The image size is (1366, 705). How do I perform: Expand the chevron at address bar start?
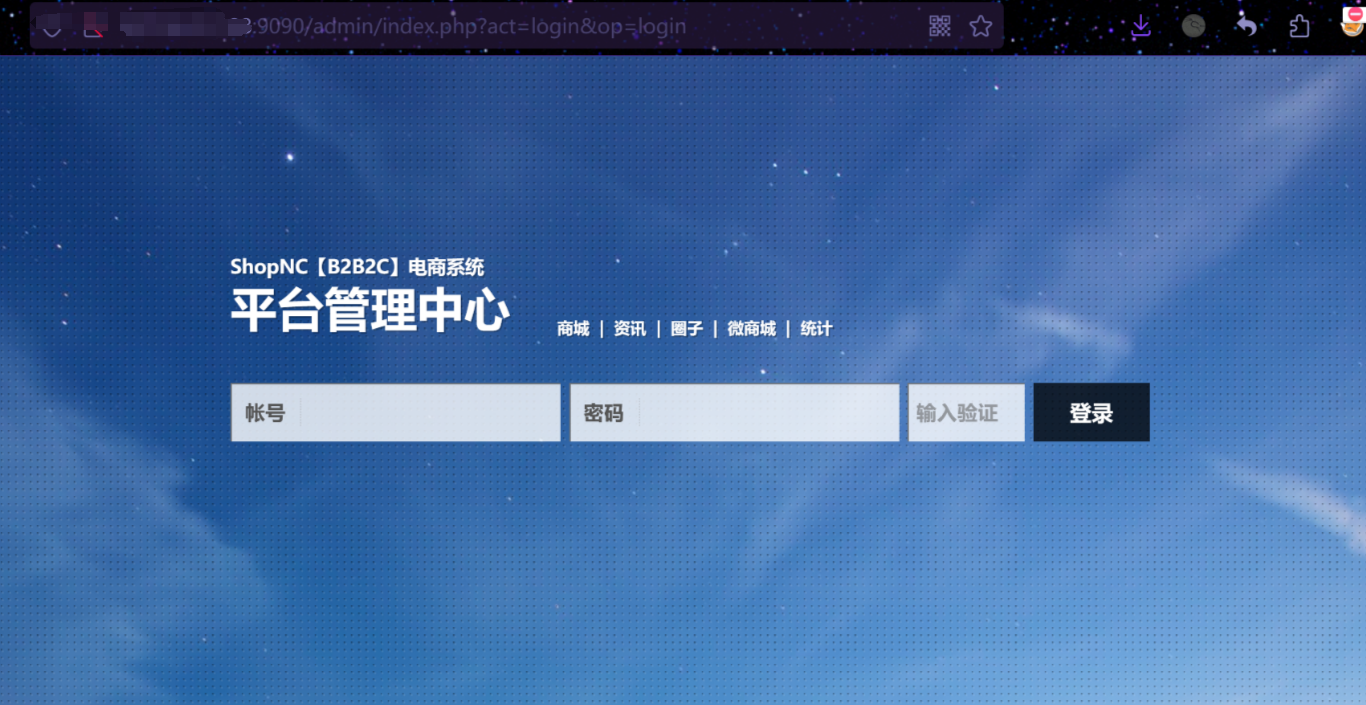[x=52, y=29]
